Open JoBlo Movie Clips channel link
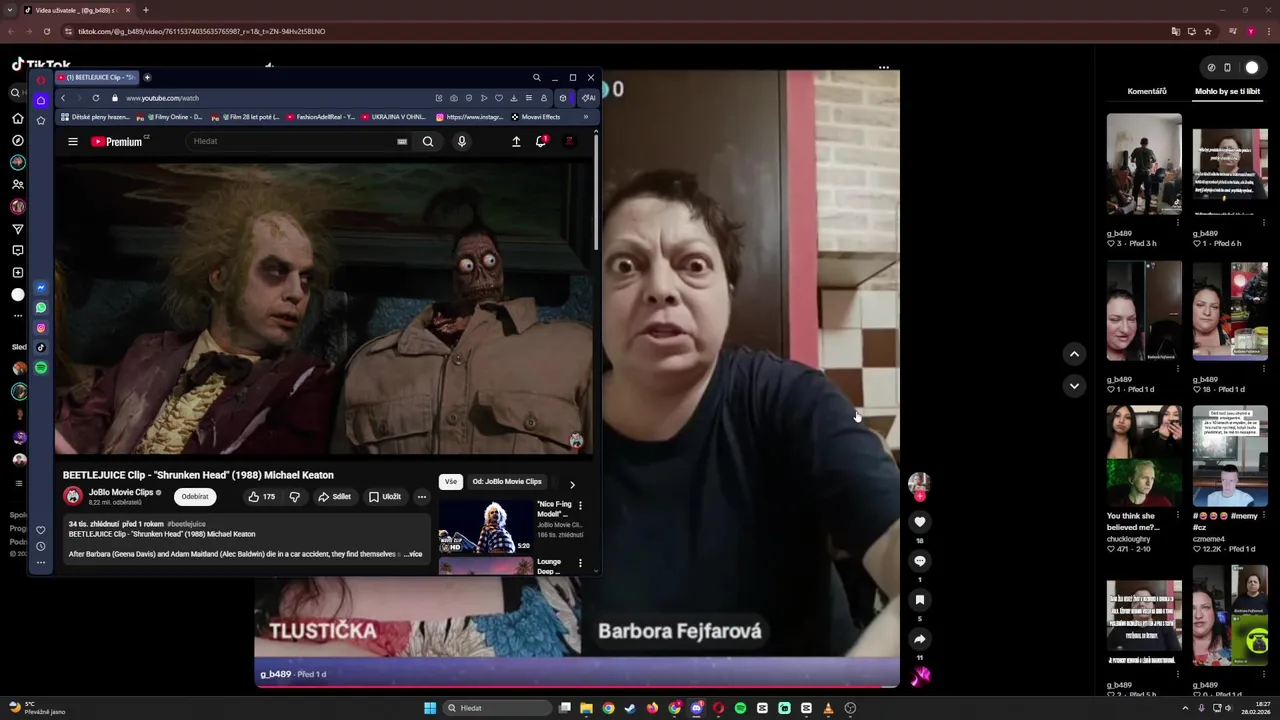Screen dimensions: 1280x720 (121, 492)
